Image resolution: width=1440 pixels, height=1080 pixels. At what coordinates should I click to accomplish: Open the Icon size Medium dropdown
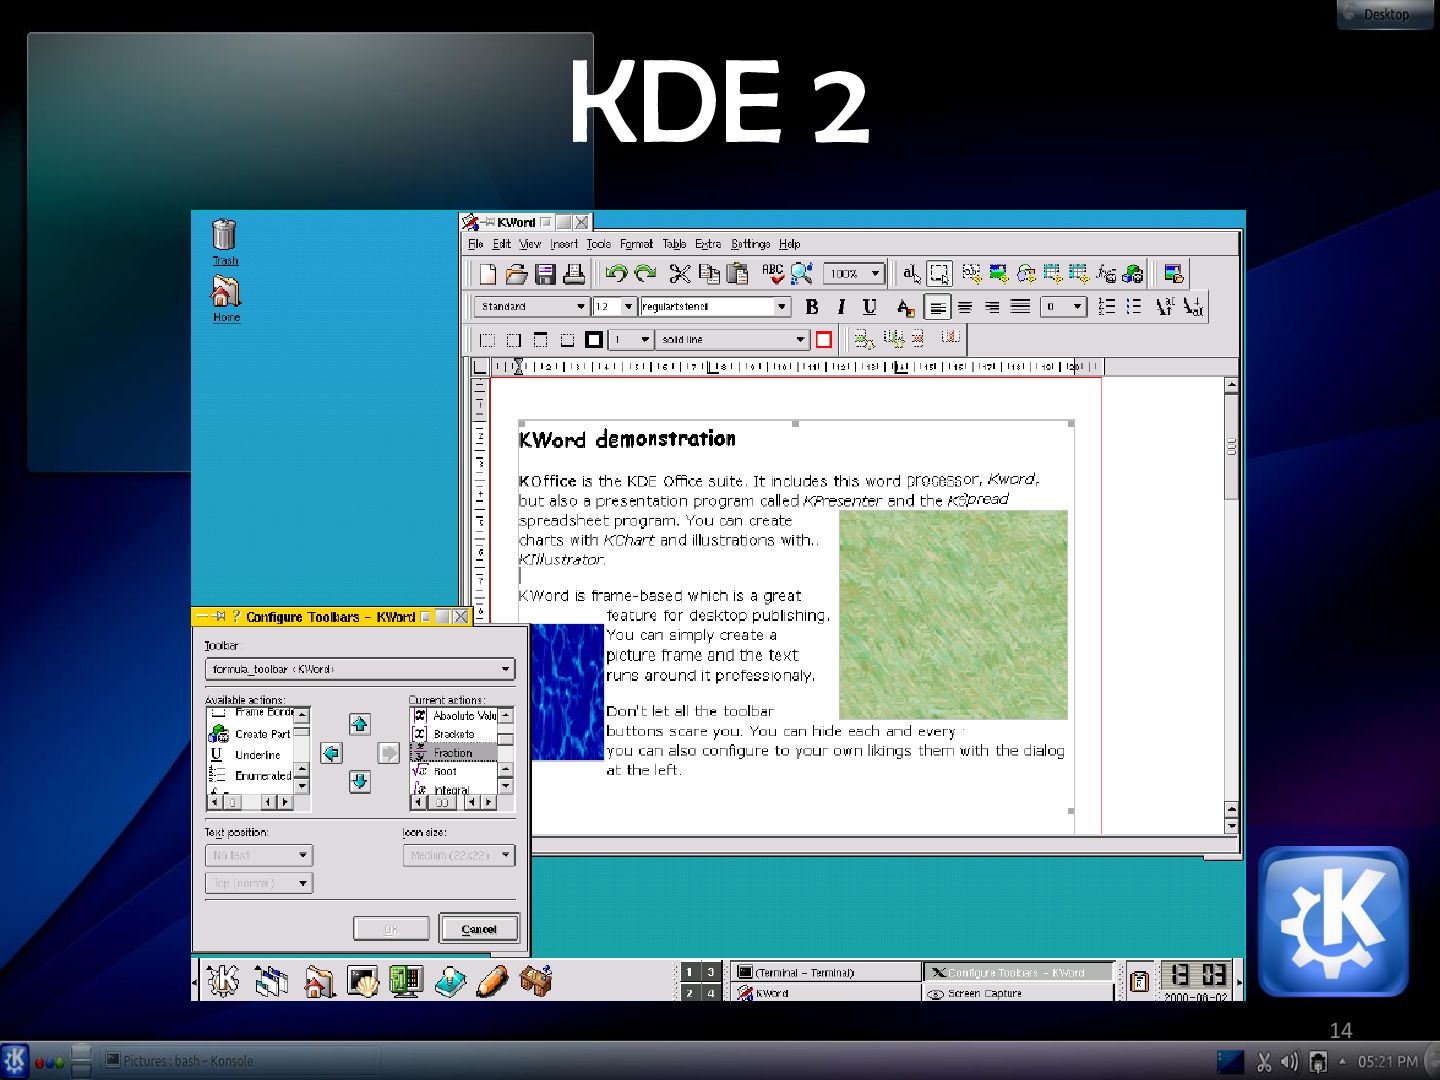pyautogui.click(x=459, y=856)
